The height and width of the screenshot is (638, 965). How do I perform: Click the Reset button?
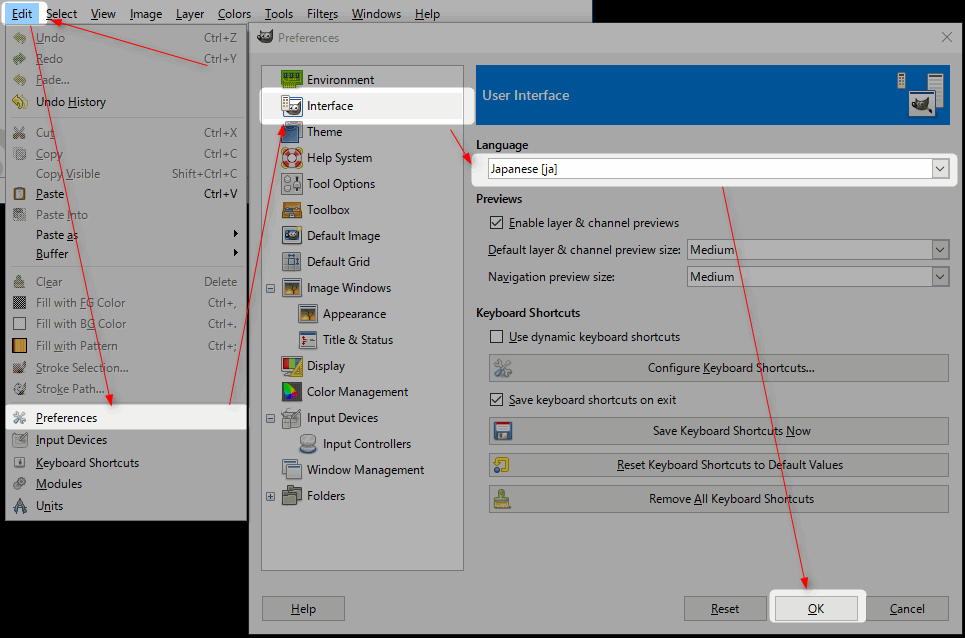click(725, 608)
